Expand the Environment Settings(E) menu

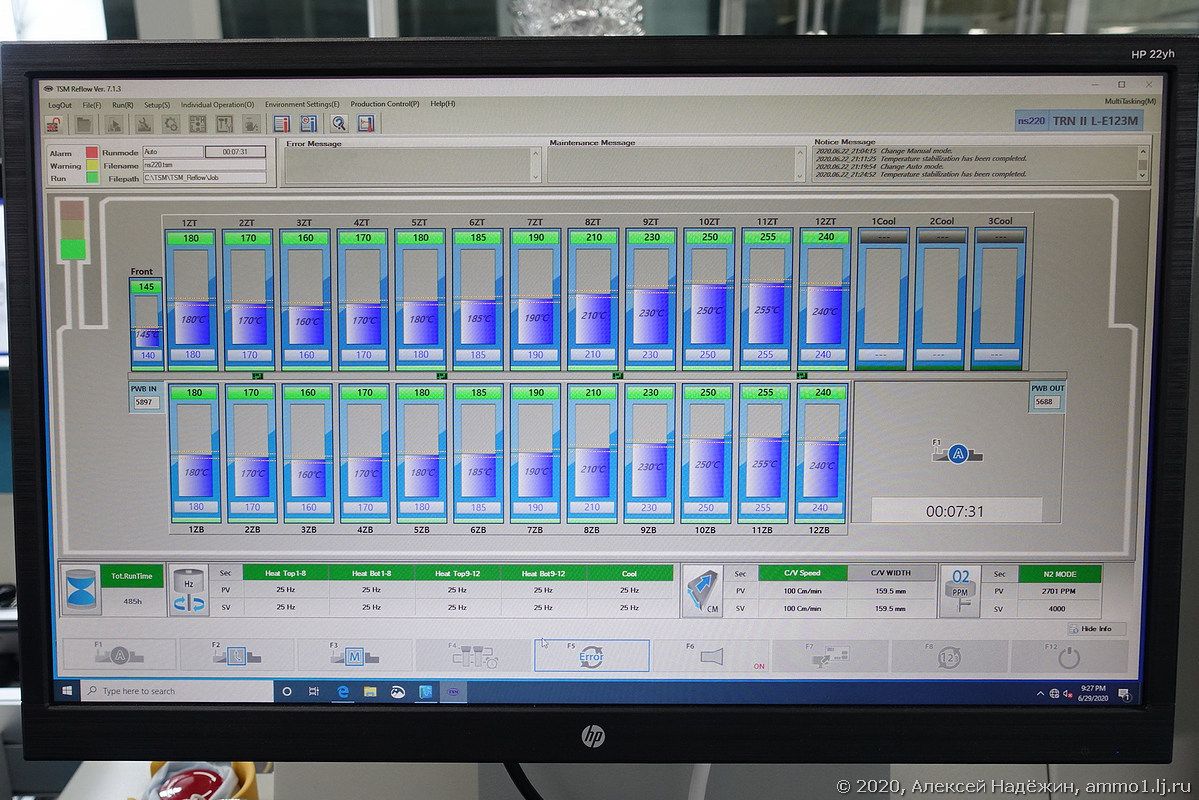(302, 104)
